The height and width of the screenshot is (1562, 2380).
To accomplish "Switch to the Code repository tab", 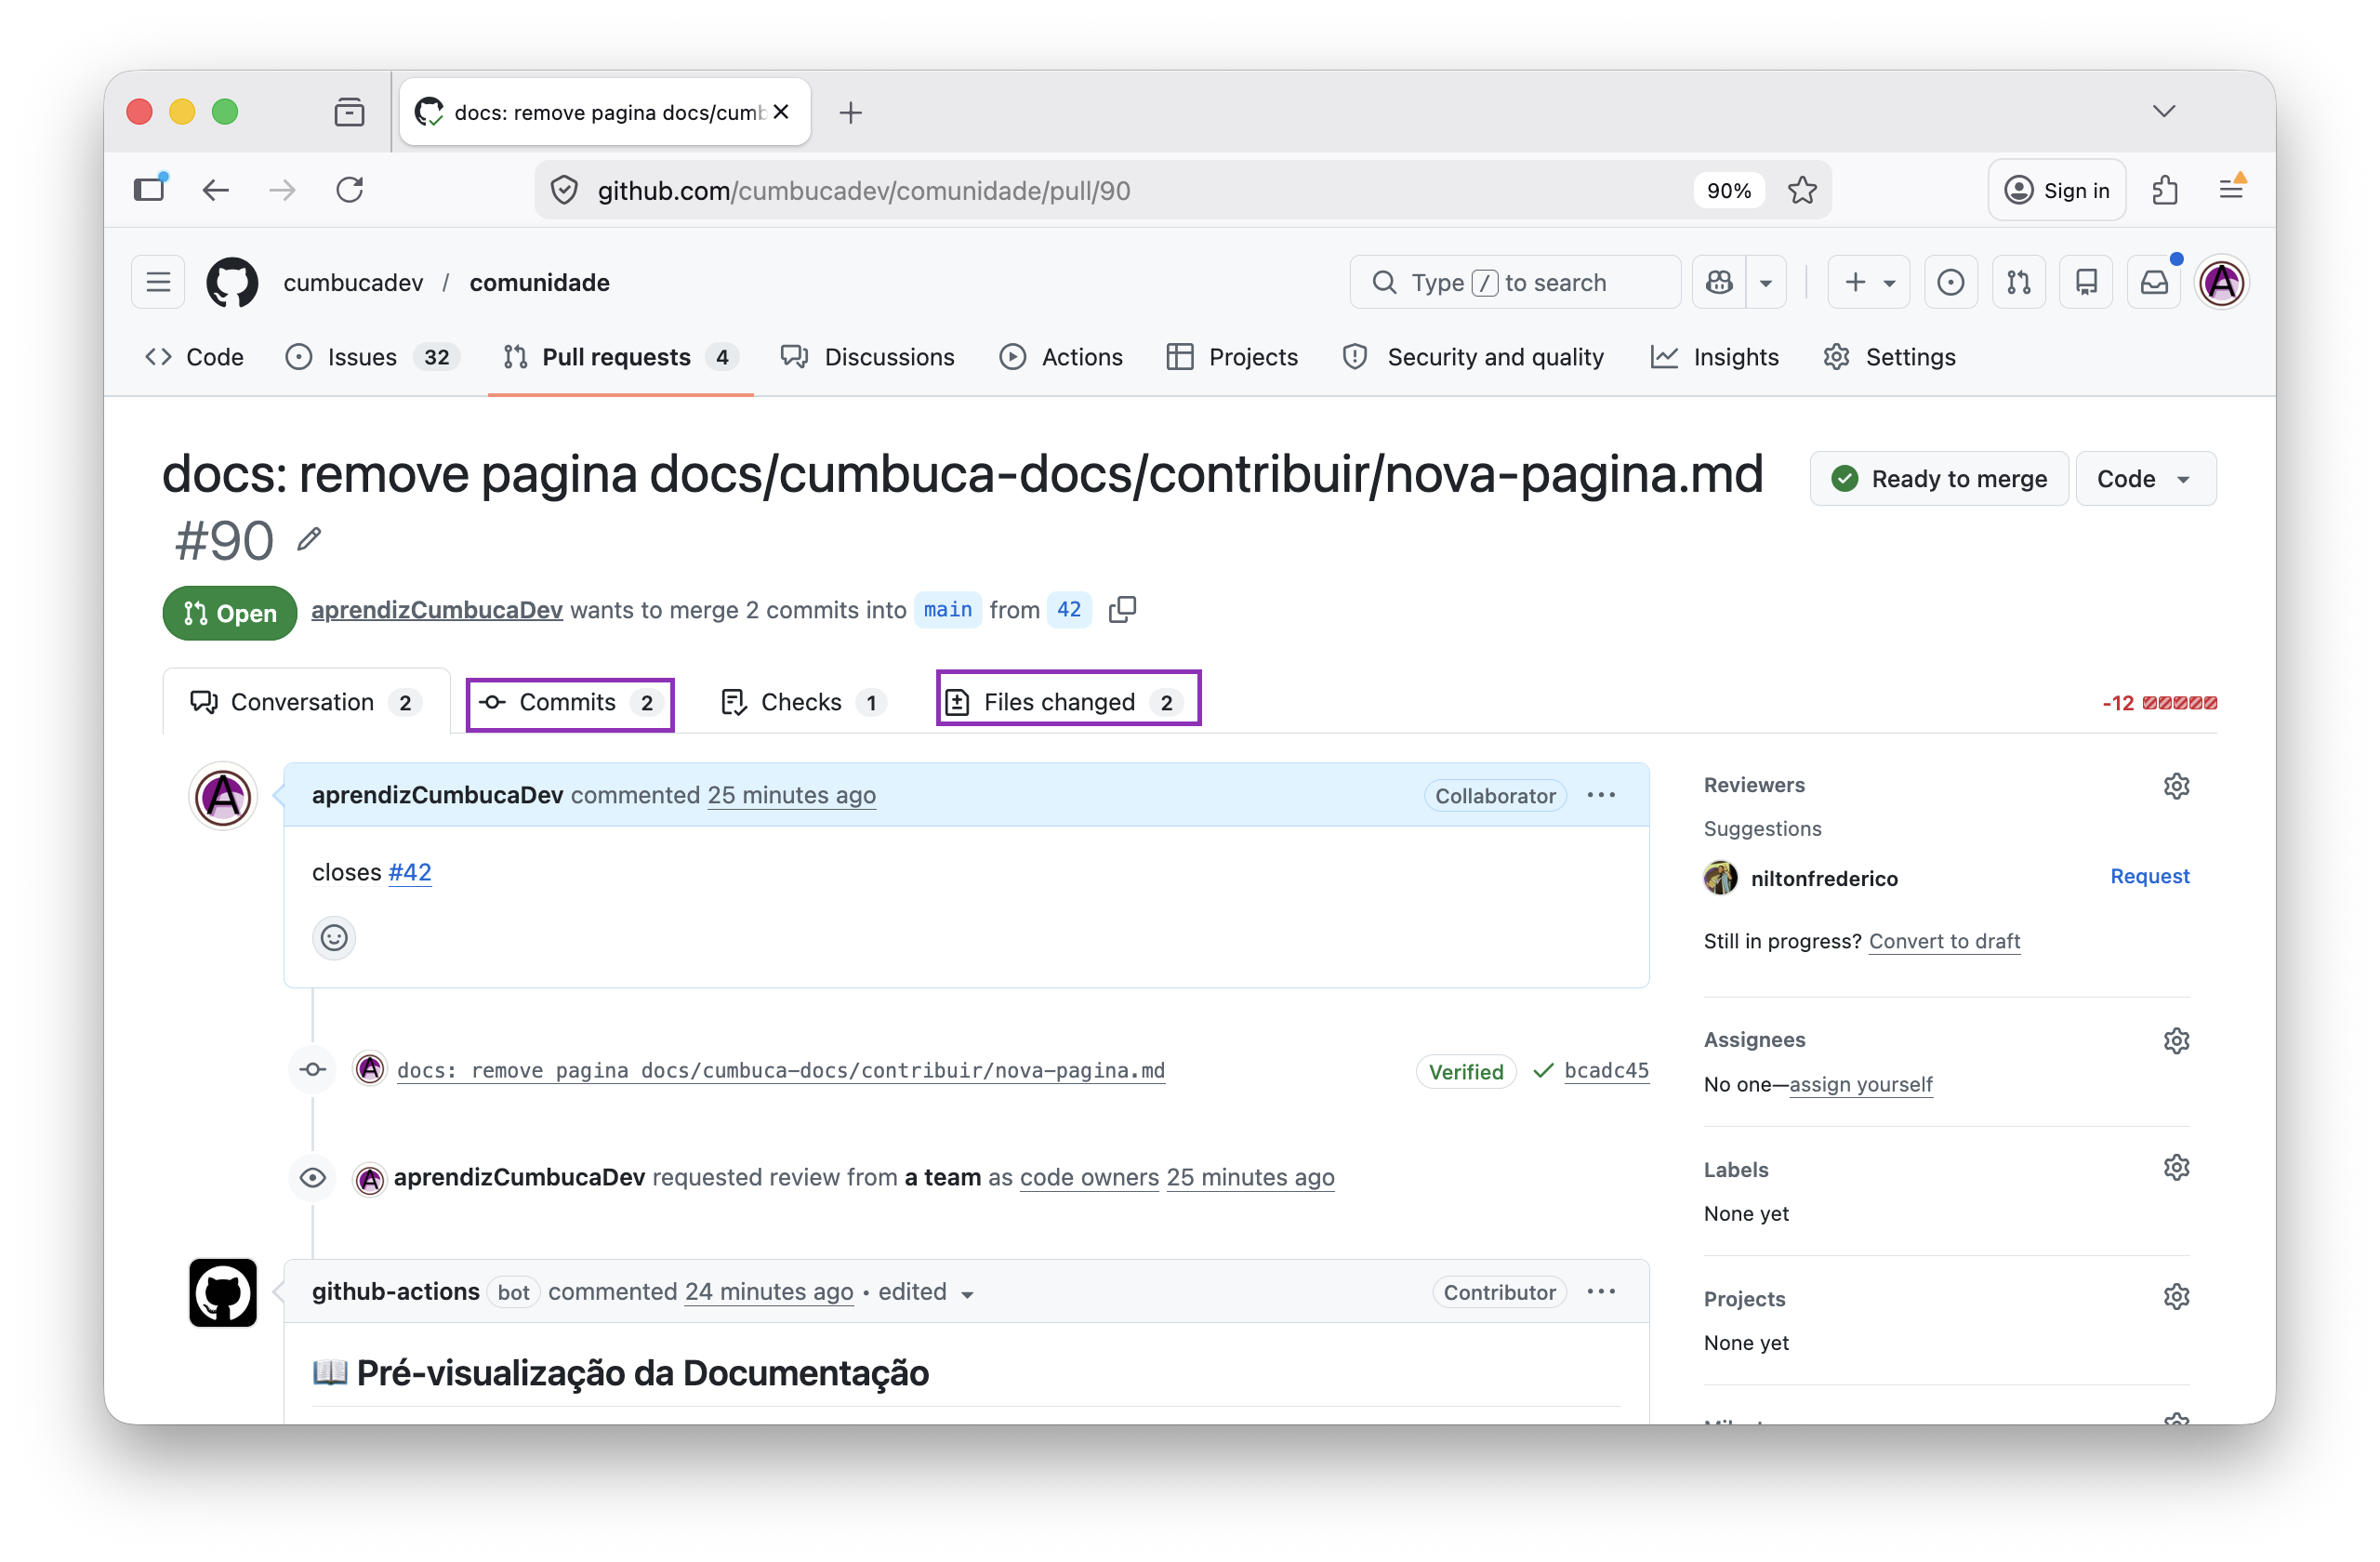I will click(194, 357).
